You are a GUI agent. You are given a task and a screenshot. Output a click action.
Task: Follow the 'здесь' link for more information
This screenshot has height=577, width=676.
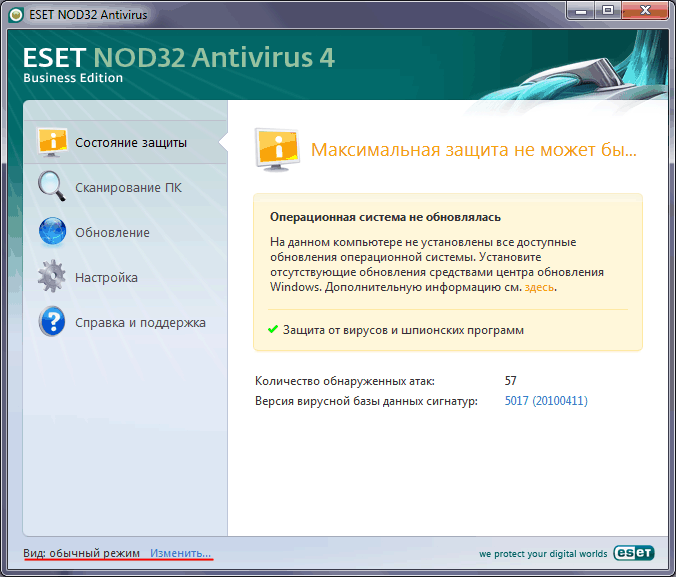(x=539, y=287)
